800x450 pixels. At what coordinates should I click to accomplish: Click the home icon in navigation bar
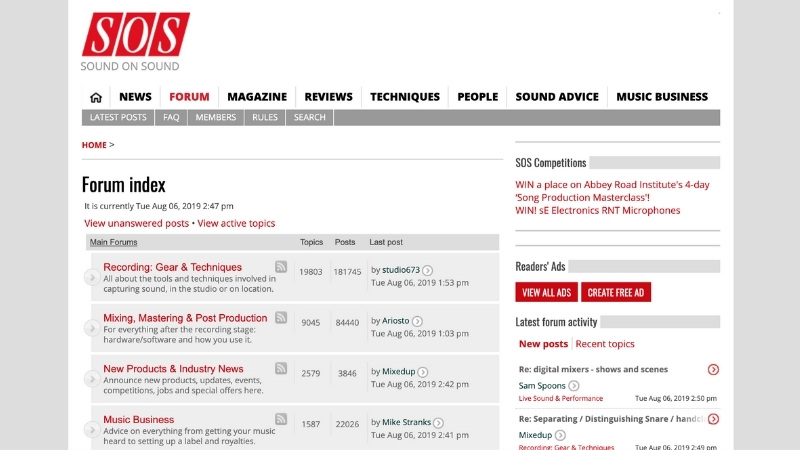click(x=96, y=97)
